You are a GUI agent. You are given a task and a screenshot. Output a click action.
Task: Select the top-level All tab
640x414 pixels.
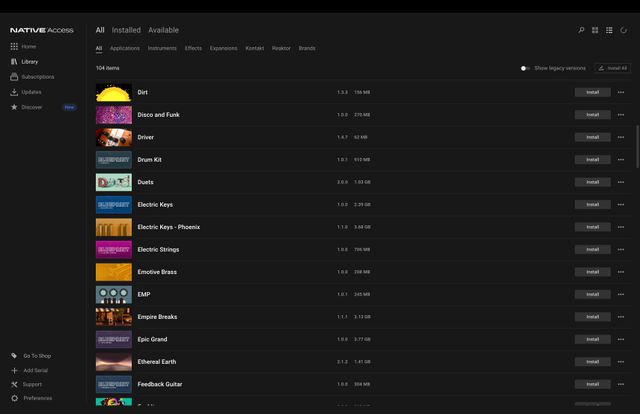tap(100, 30)
